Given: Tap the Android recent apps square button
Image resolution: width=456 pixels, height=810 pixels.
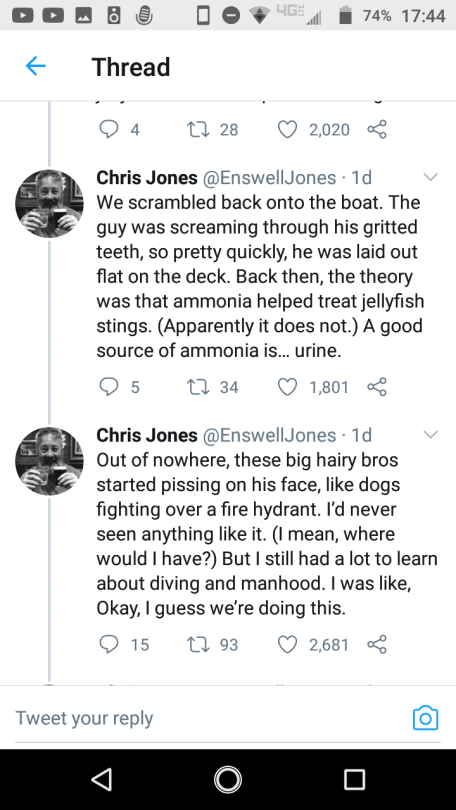Looking at the screenshot, I should [x=354, y=779].
